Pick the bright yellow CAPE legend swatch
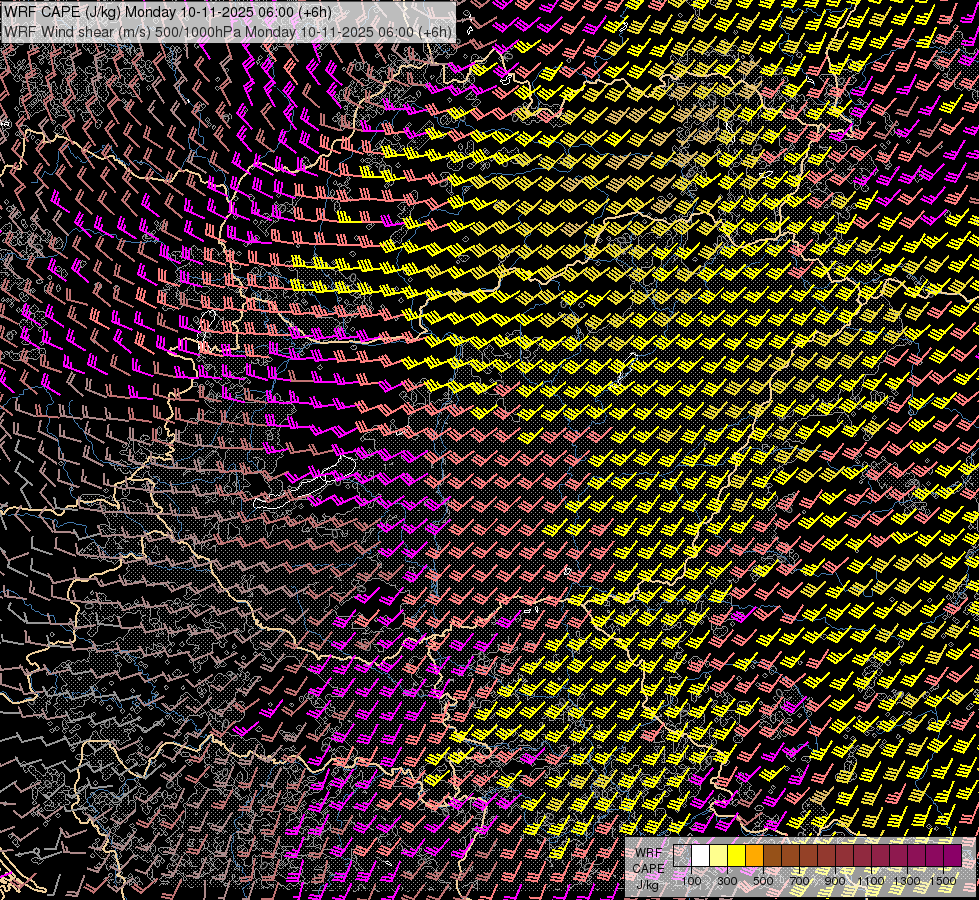 736,856
